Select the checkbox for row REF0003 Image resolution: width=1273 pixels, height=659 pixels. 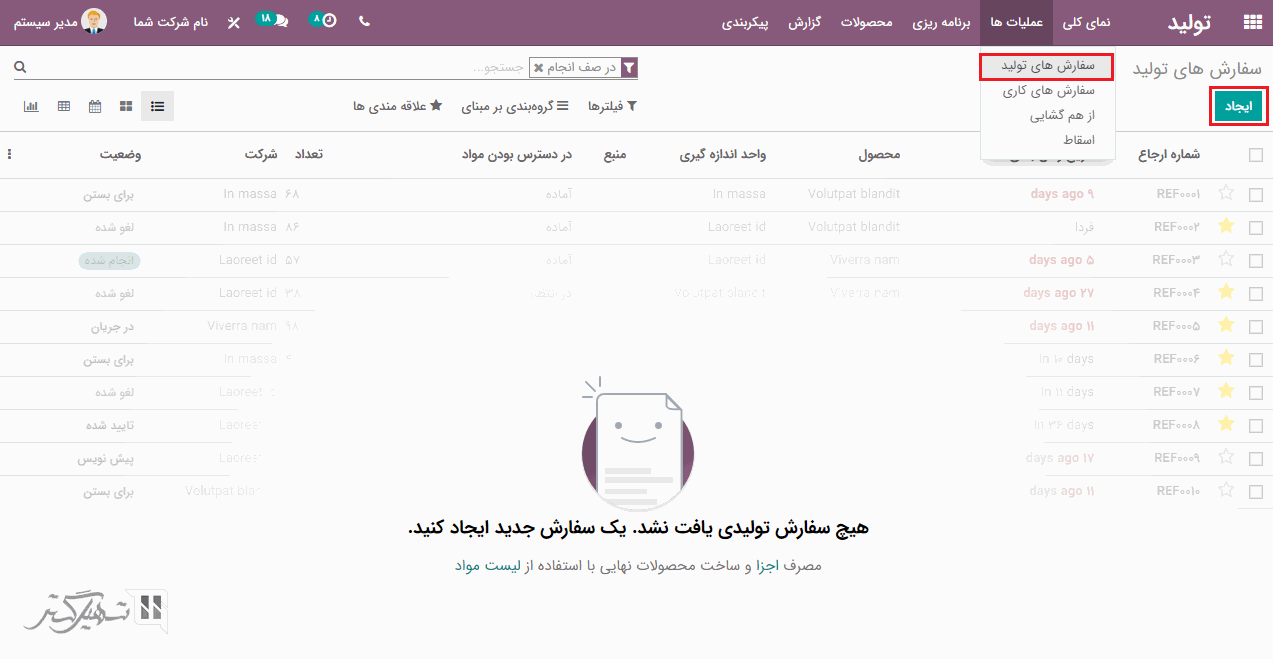tap(1256, 260)
